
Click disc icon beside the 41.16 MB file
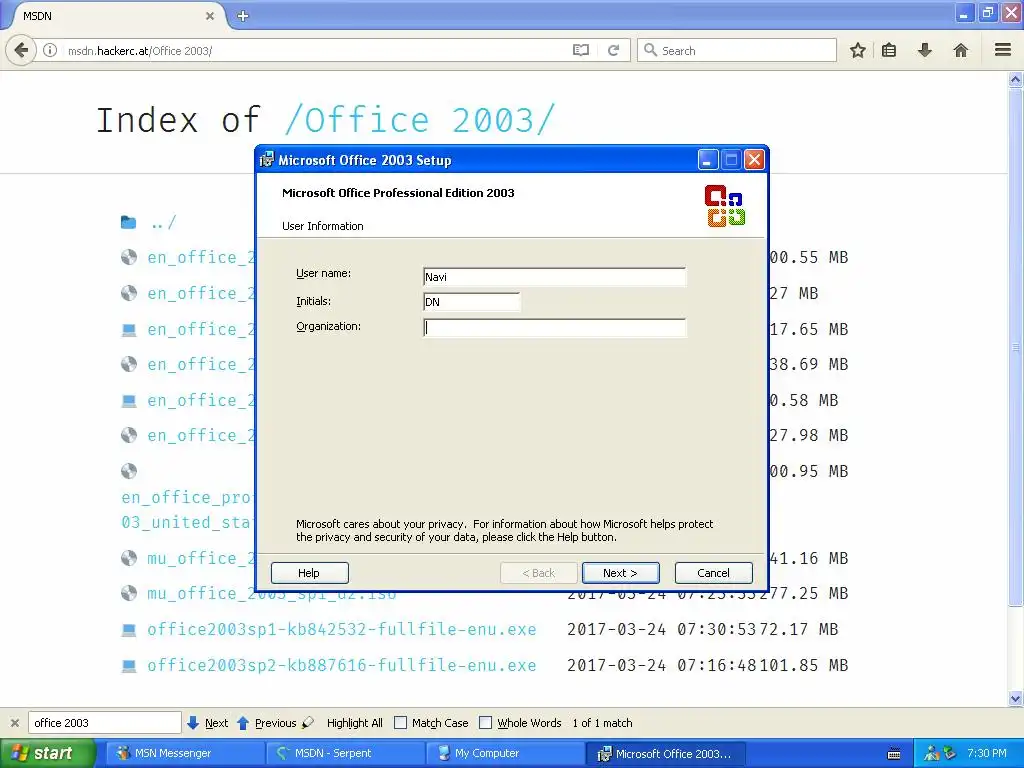point(129,558)
